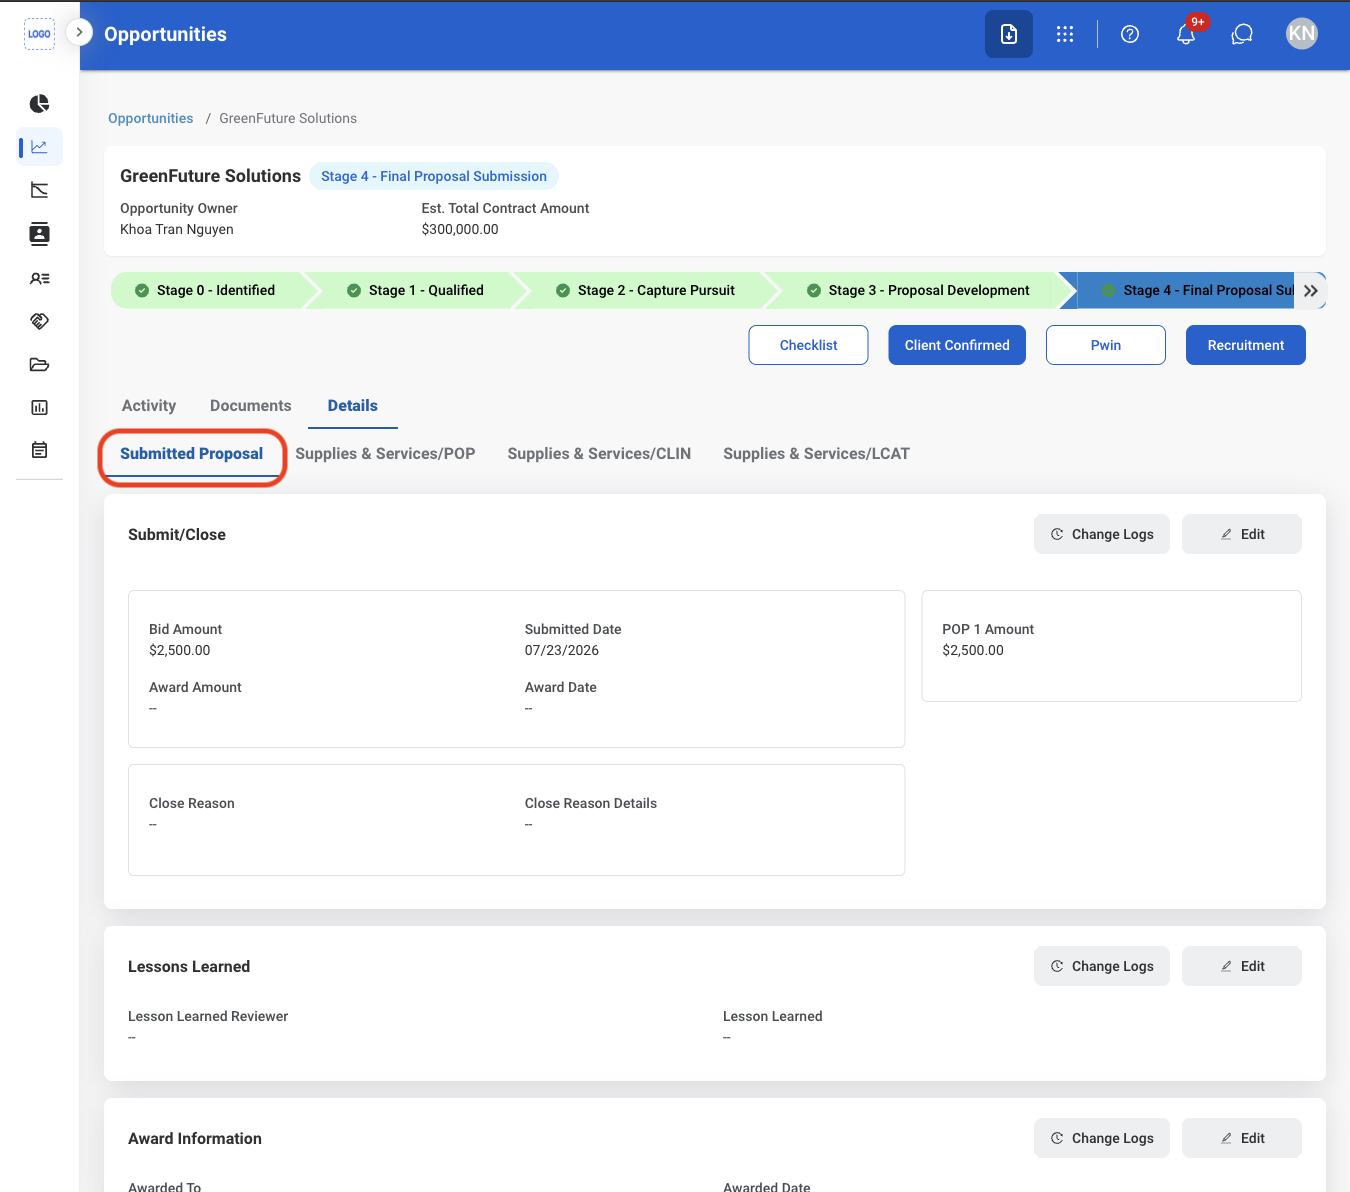
Task: Switch to the Documents tab
Action: [x=251, y=406]
